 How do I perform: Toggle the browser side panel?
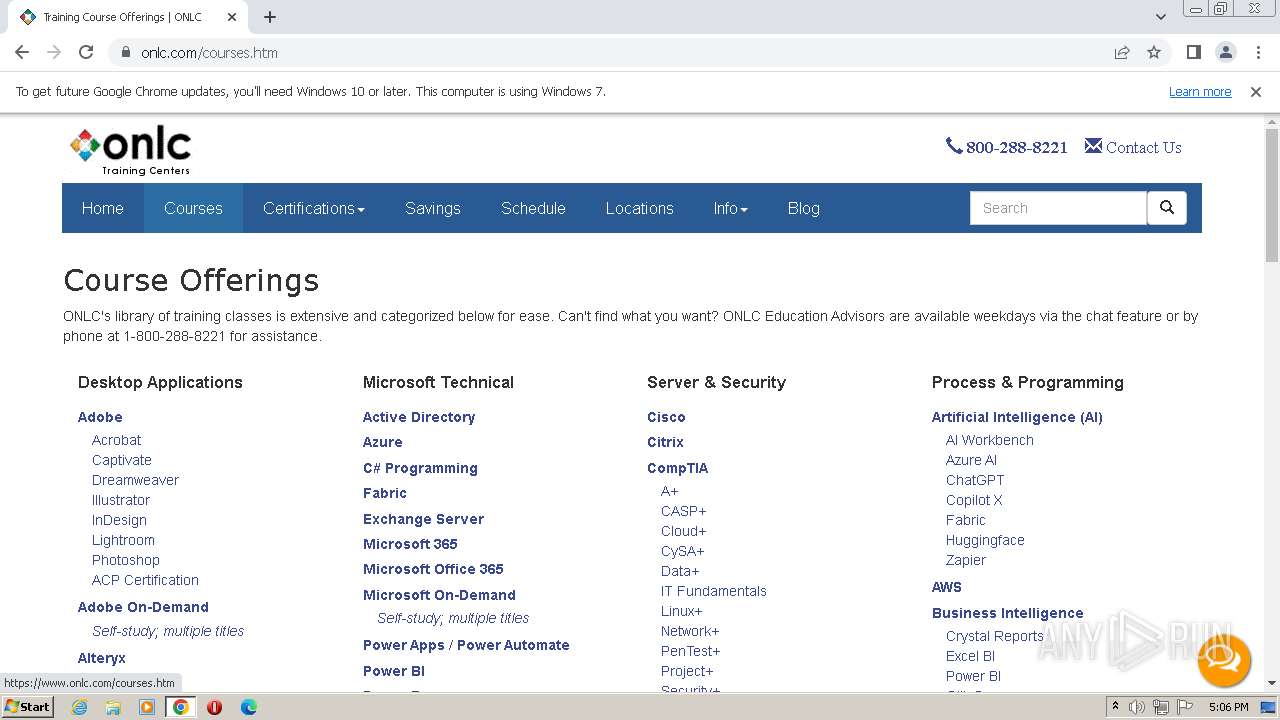point(1193,52)
